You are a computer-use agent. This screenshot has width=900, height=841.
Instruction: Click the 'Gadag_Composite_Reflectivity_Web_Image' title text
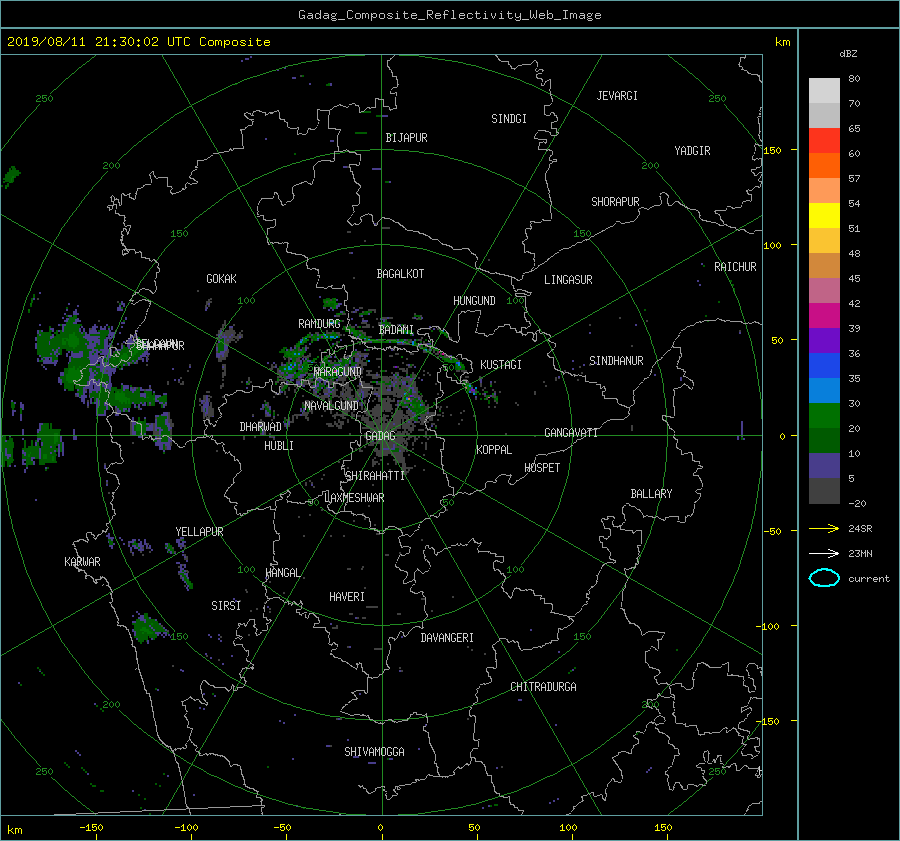point(449,15)
